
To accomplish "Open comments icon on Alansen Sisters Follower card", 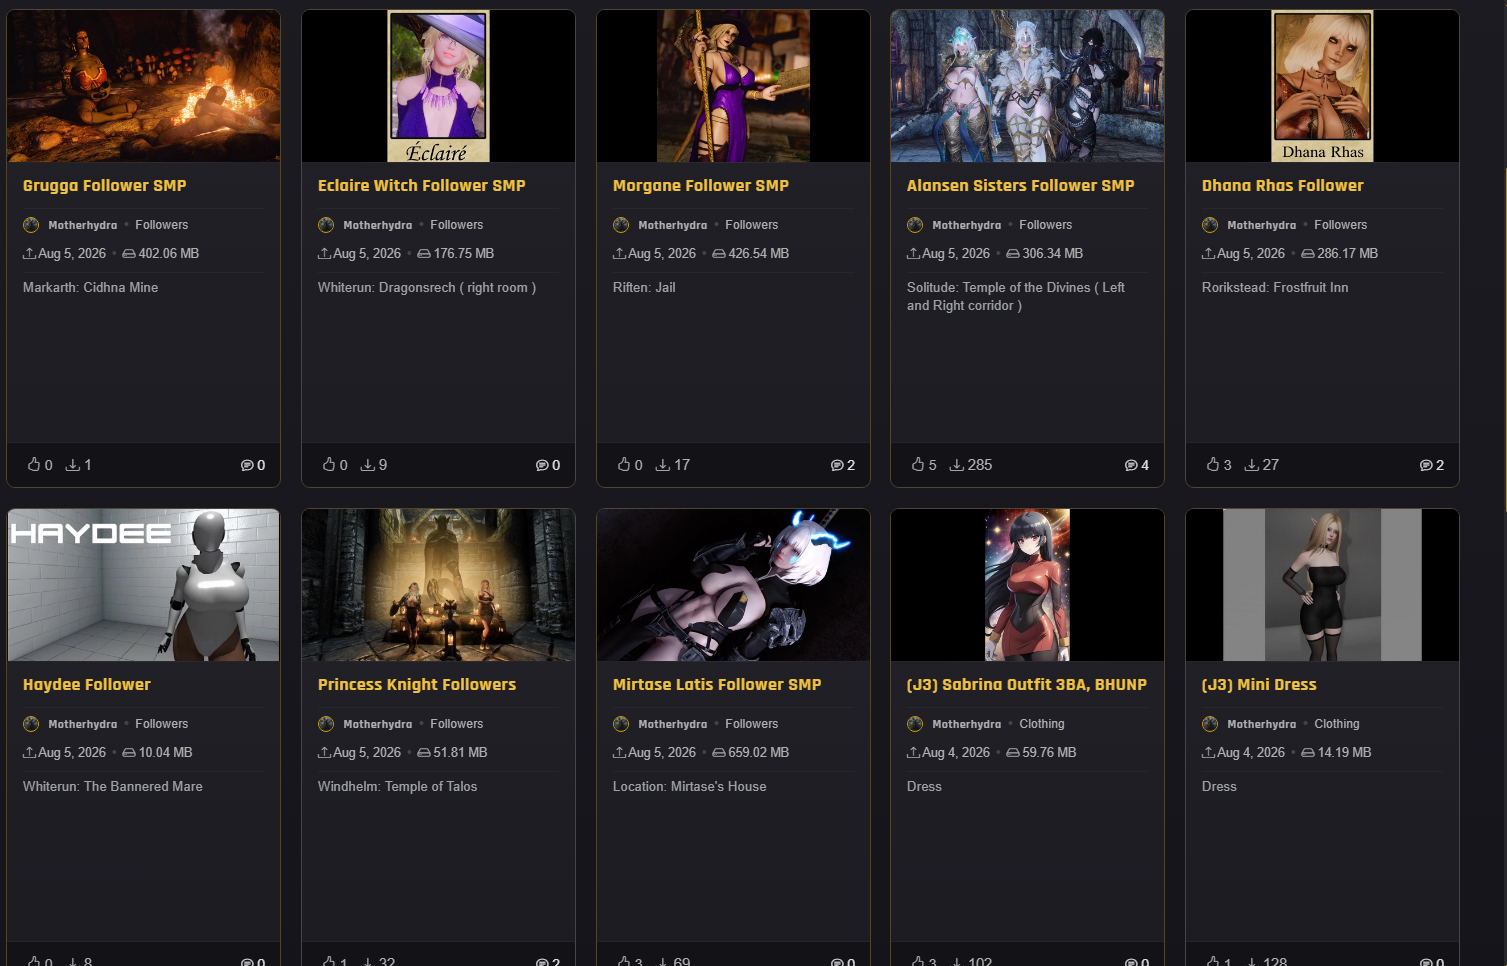I will (1131, 465).
